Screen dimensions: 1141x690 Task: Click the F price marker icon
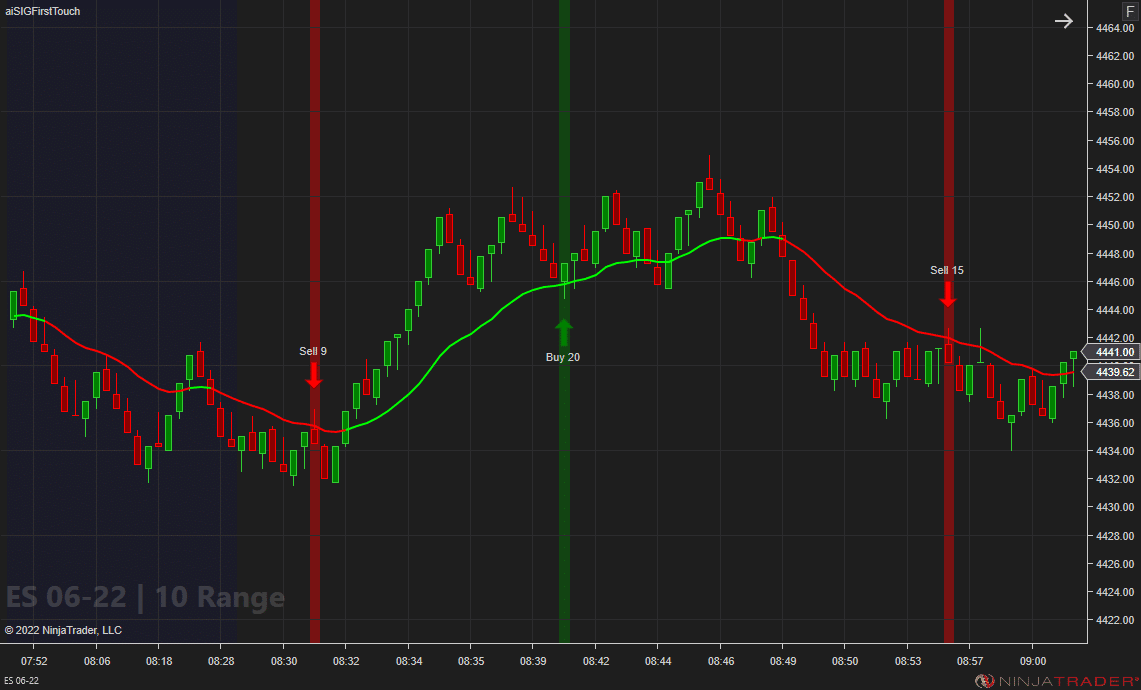pos(1128,11)
